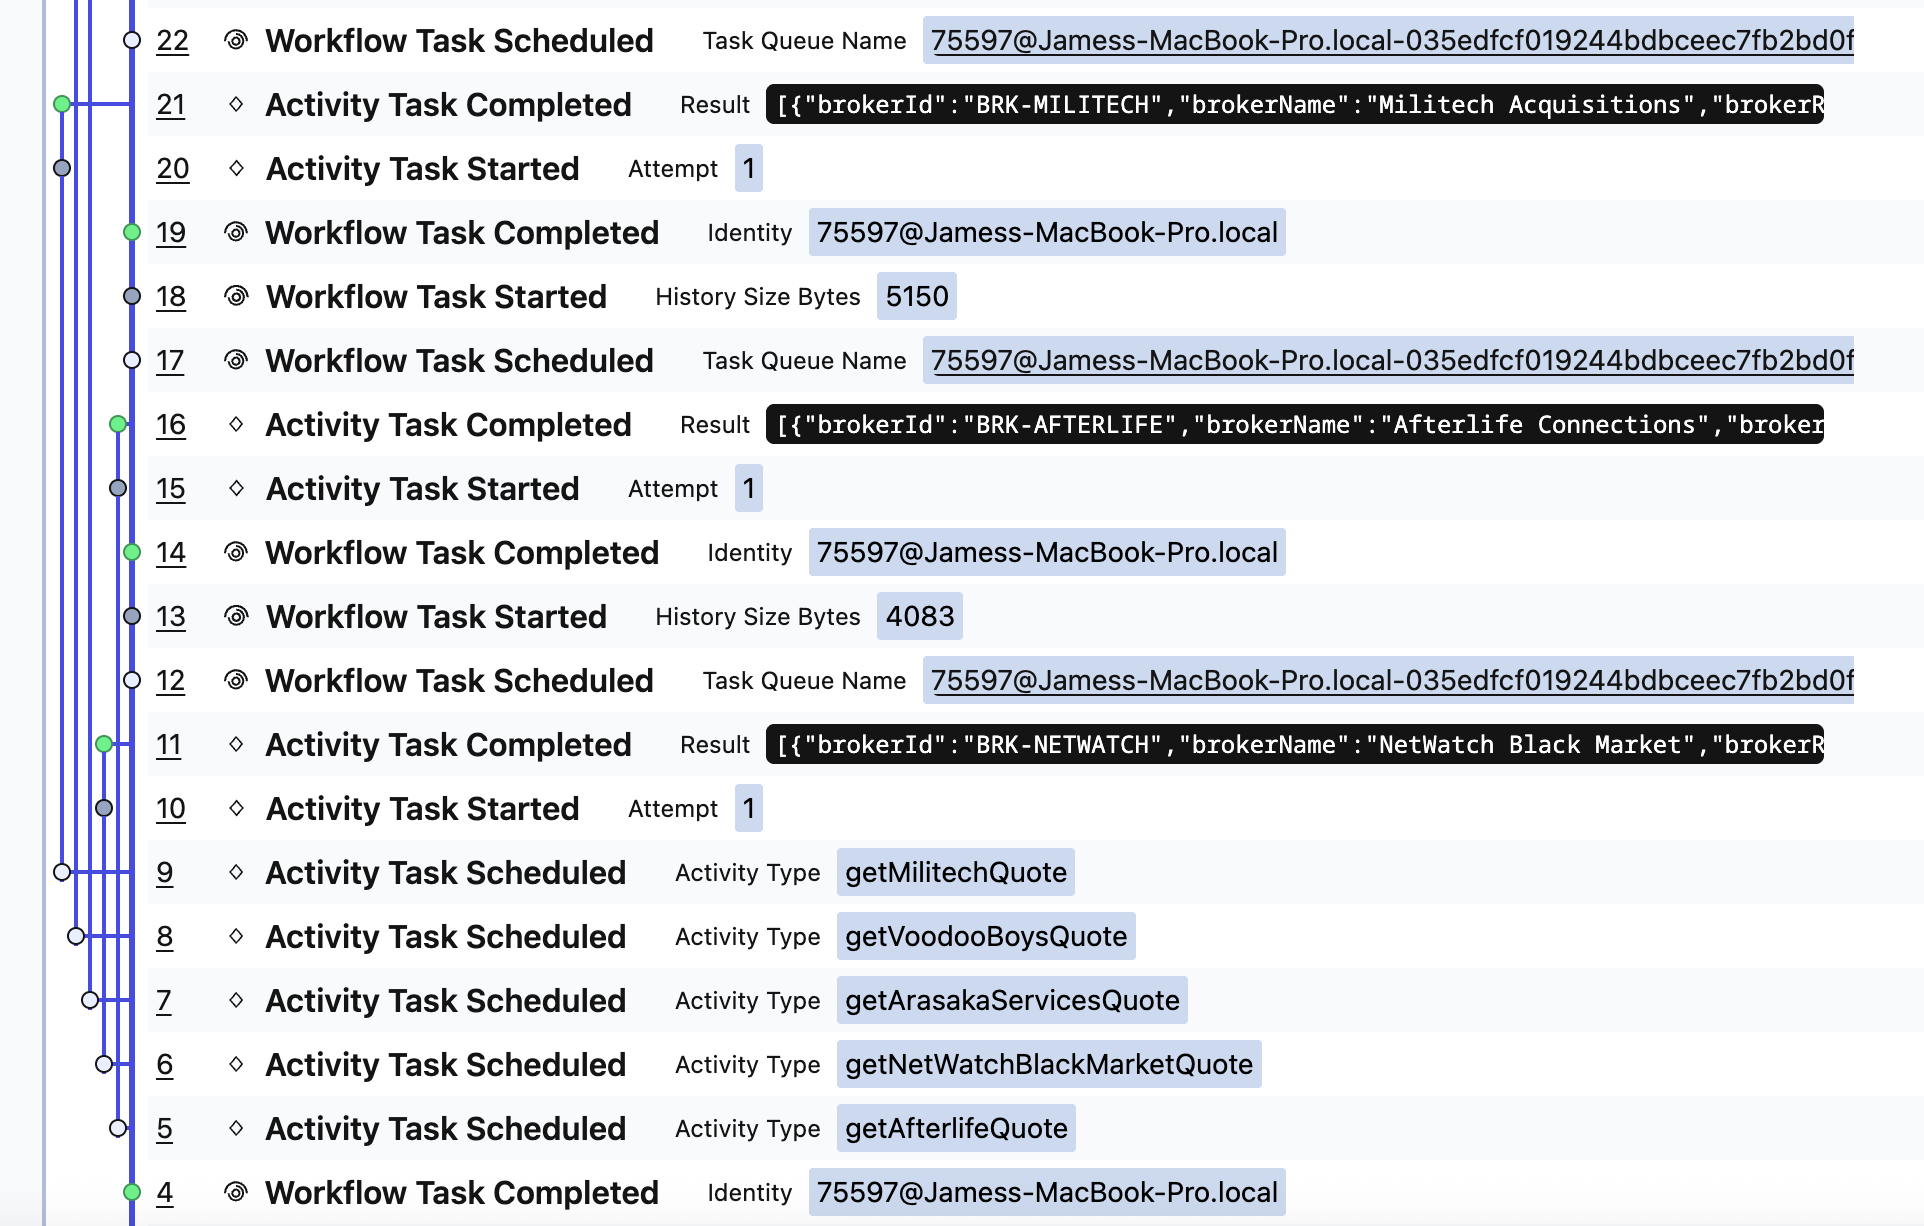Select green timeline marker for event 21
The image size is (1924, 1226).
point(62,104)
